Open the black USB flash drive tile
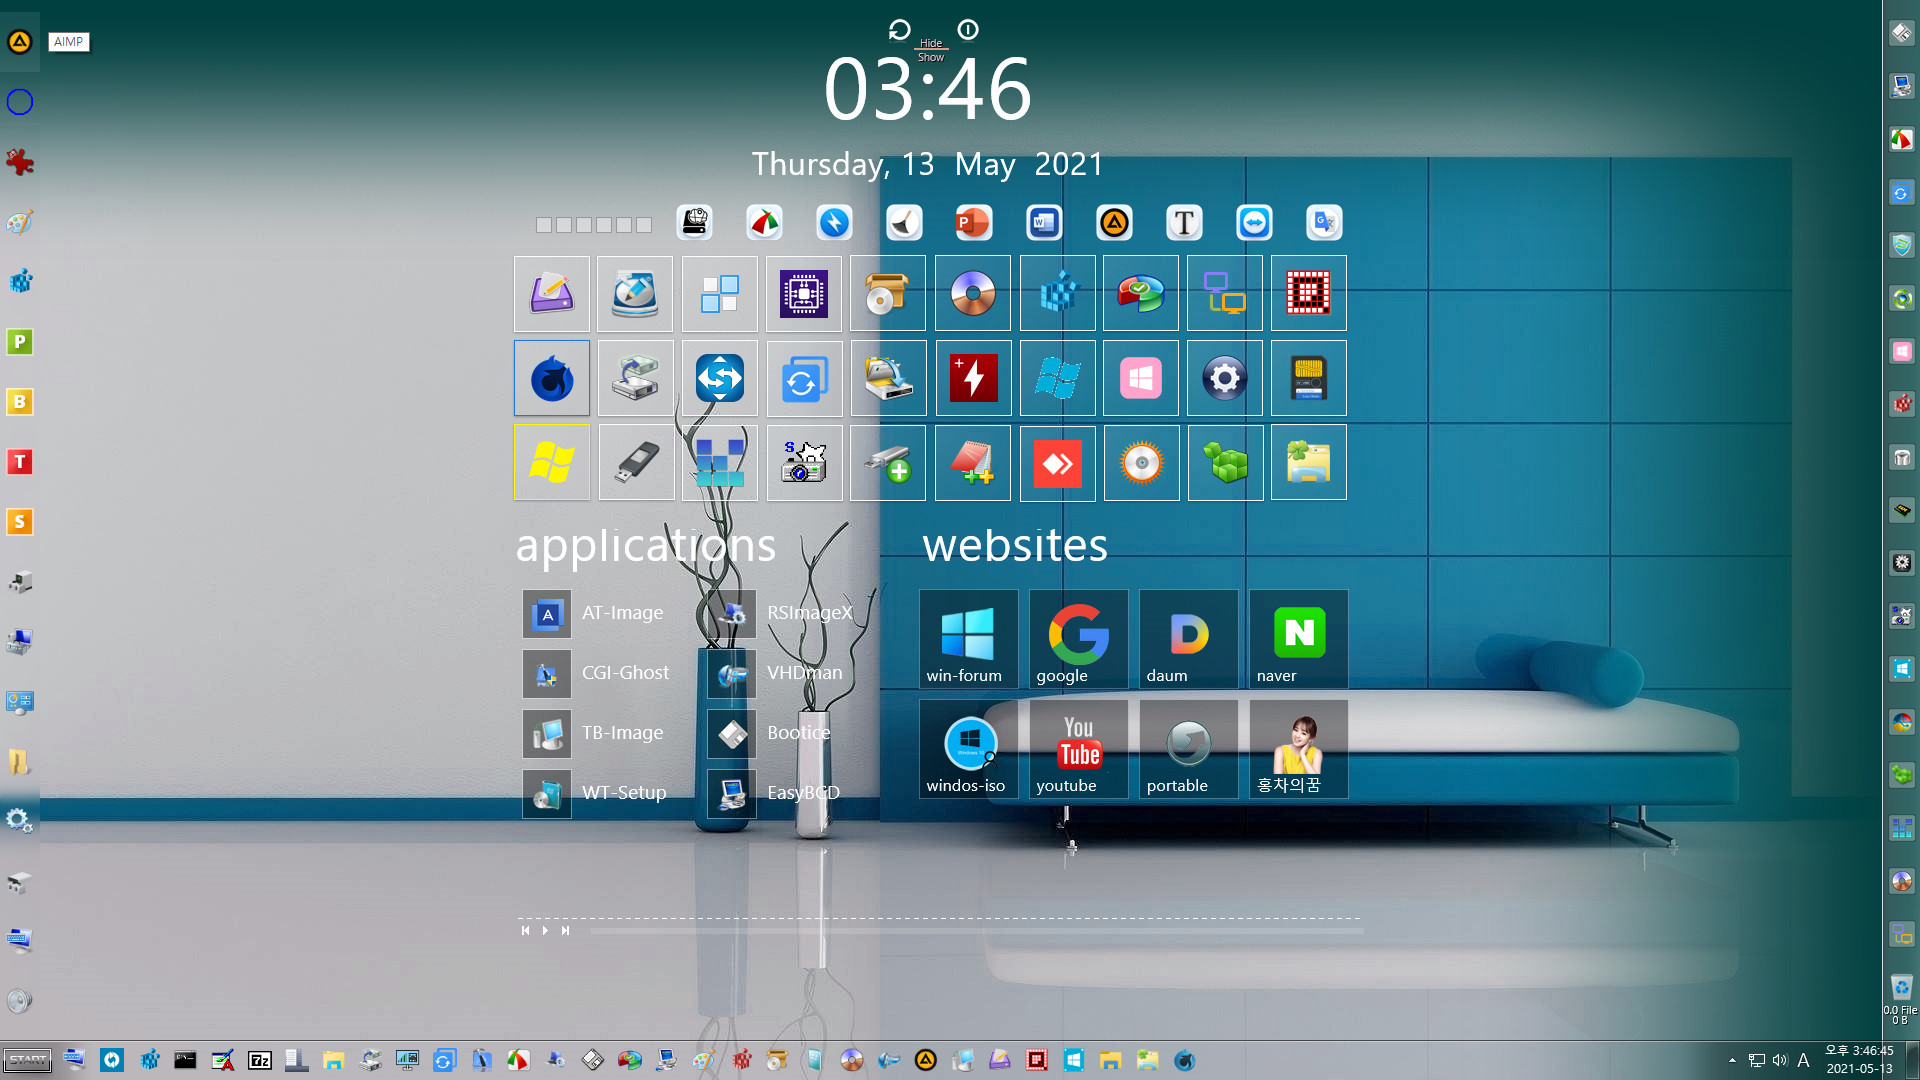 [x=636, y=462]
